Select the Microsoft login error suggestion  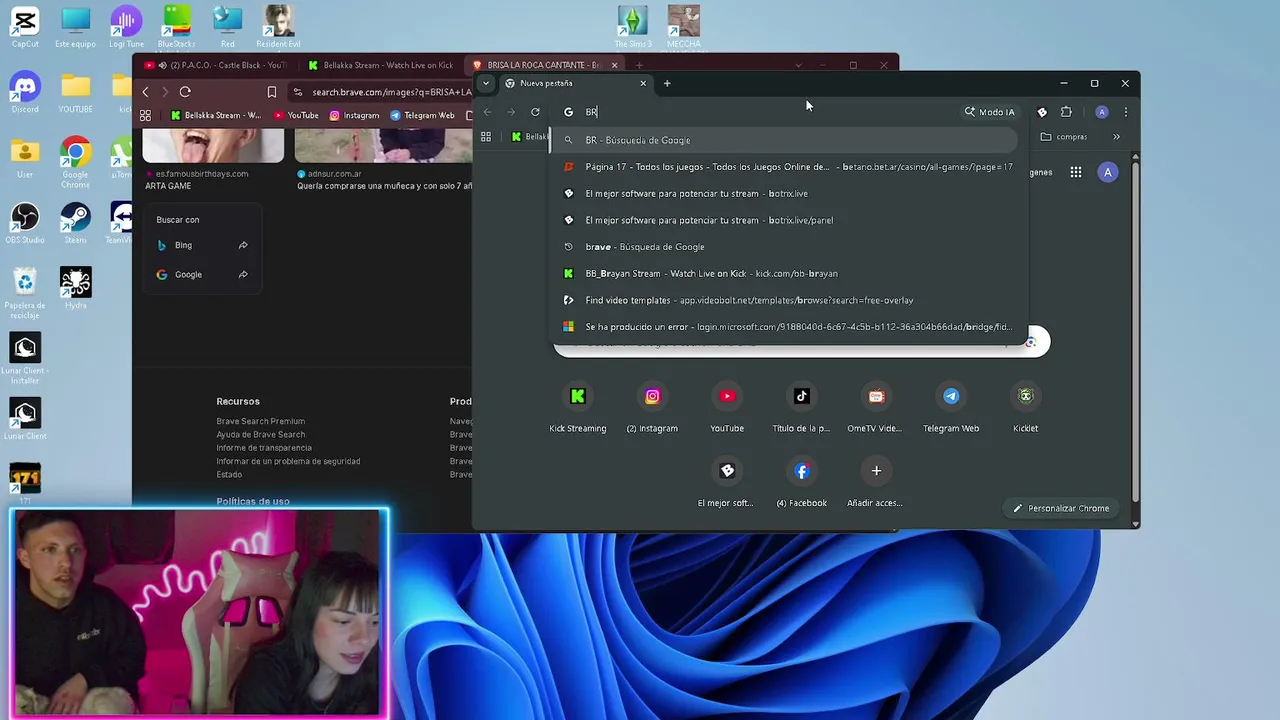pyautogui.click(x=789, y=327)
